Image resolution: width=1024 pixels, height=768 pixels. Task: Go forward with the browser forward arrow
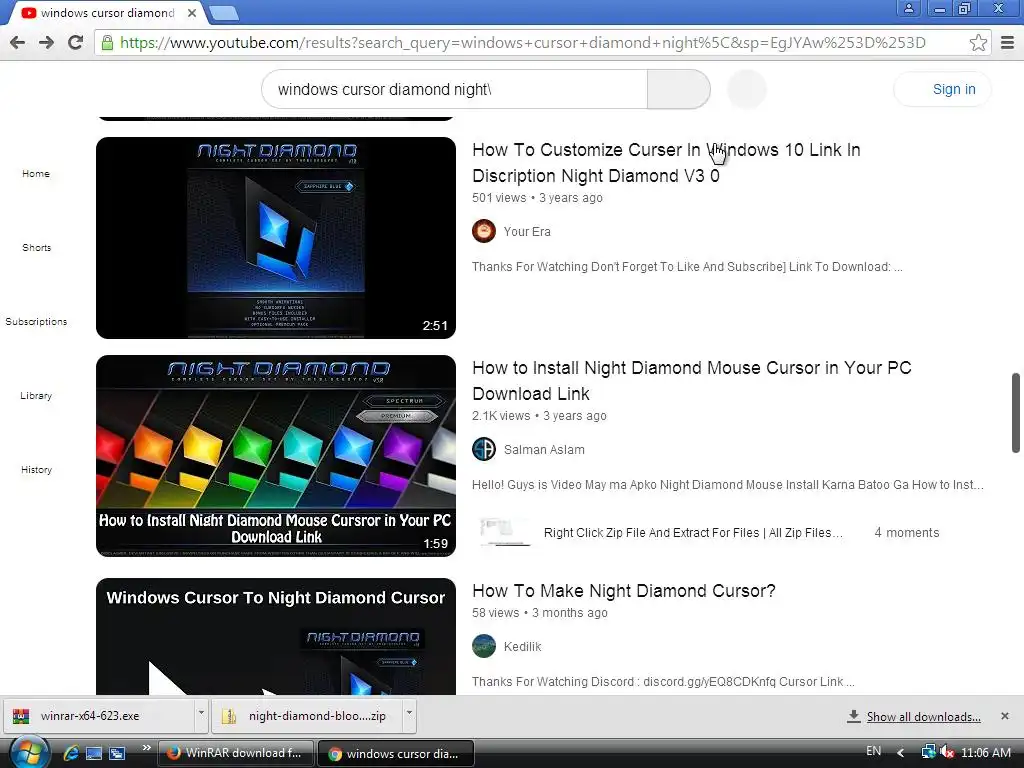point(46,42)
